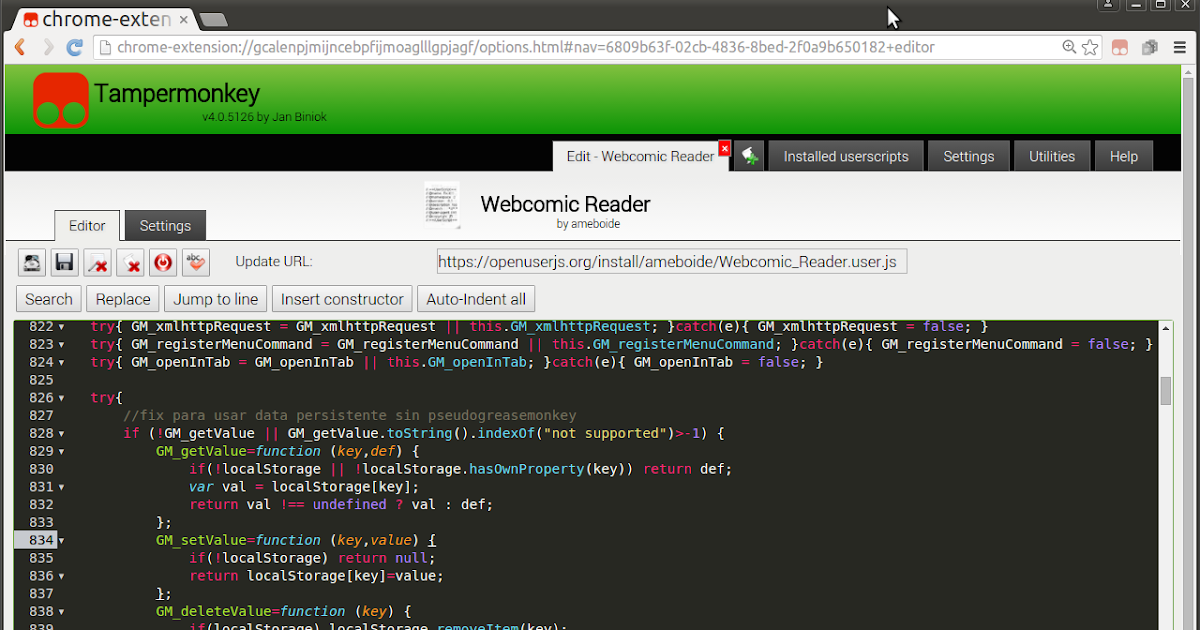The width and height of the screenshot is (1200, 630).
Task: Click 'v4.0.5126 by Jan Biniok' version text
Action: tap(264, 117)
